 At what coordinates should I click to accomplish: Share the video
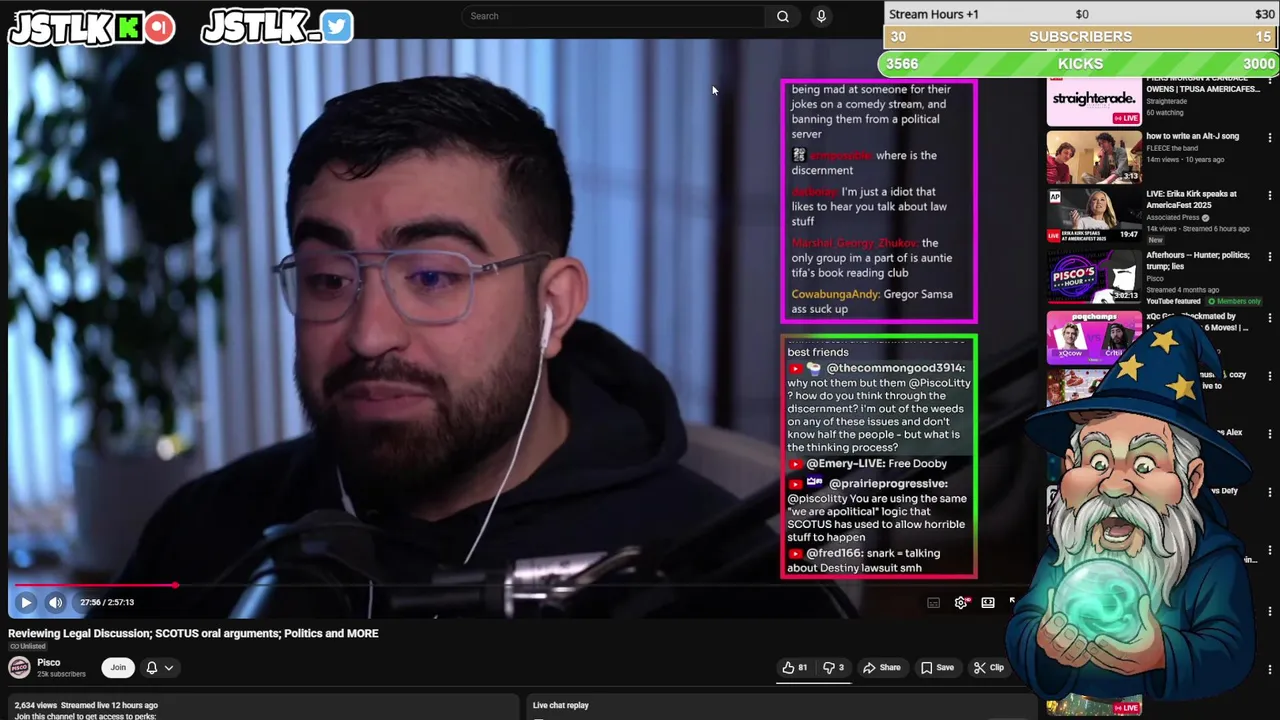881,668
